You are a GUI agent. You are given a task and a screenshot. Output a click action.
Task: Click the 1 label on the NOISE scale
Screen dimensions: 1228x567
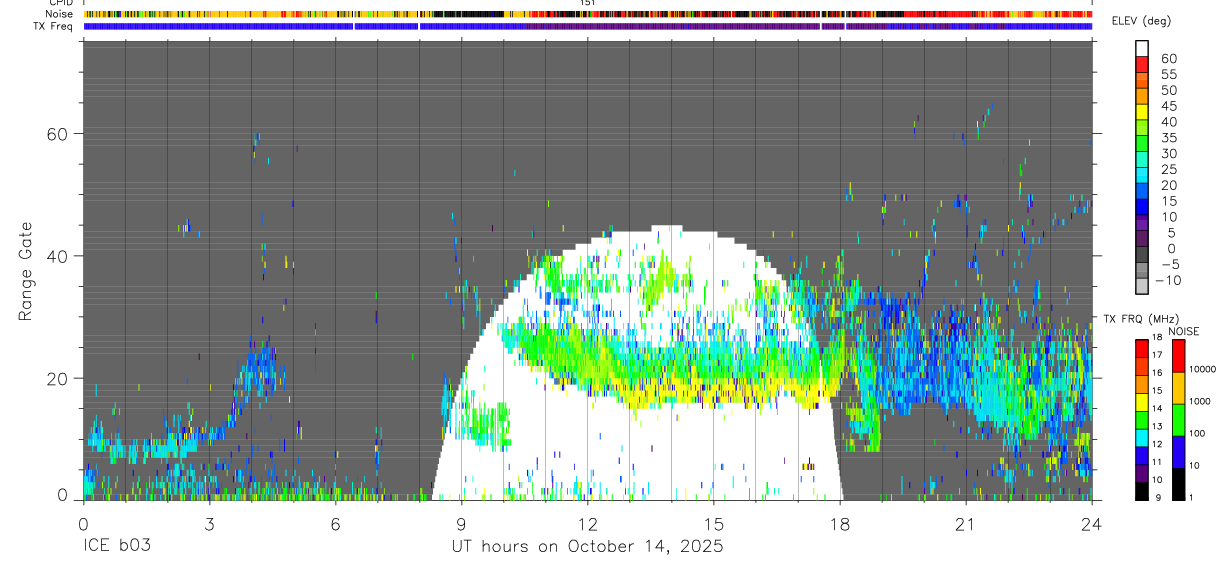(1190, 499)
